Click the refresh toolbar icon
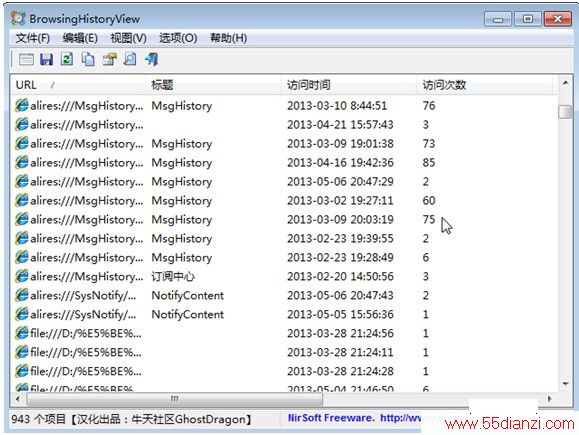This screenshot has height=435, width=579. (x=67, y=59)
